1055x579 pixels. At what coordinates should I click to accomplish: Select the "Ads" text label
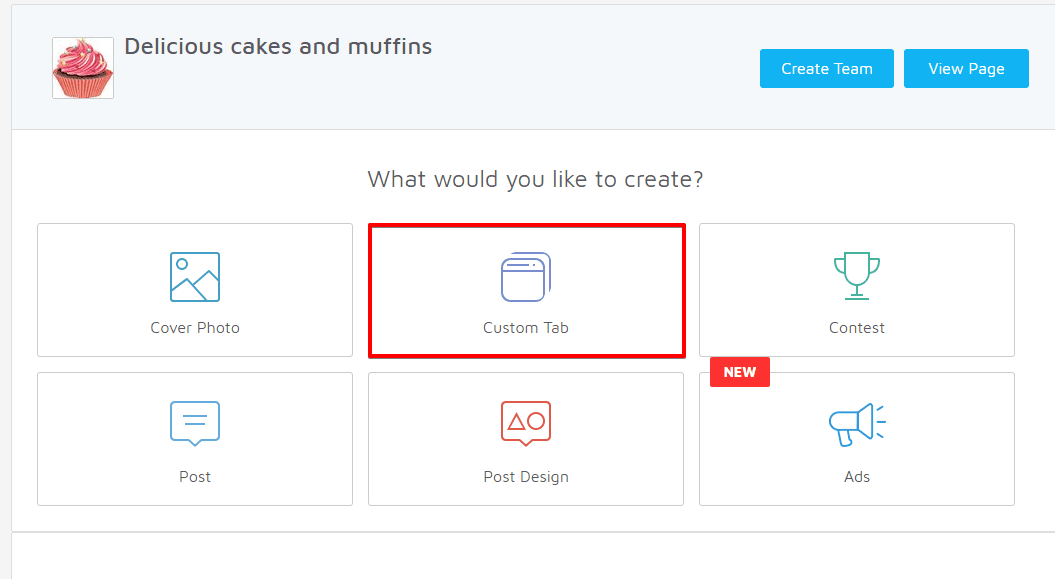pos(857,477)
